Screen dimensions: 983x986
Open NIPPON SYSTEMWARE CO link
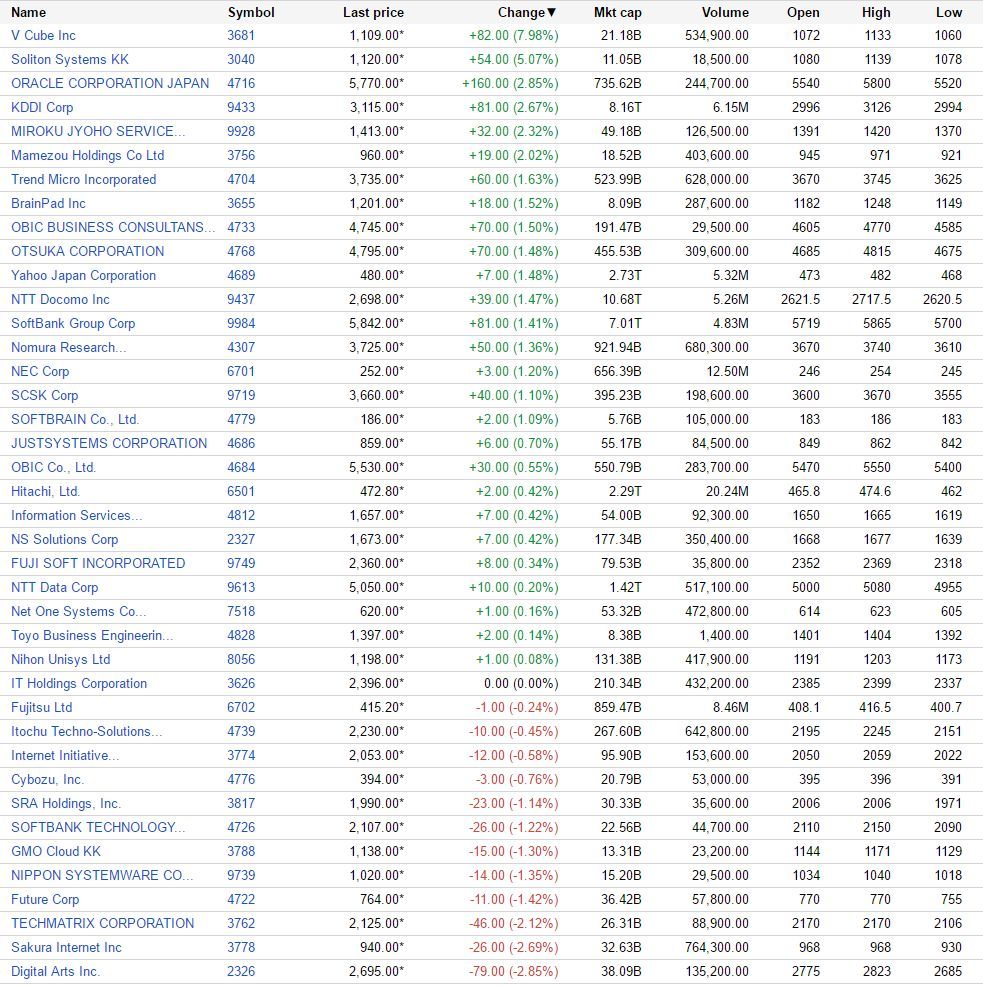(103, 875)
